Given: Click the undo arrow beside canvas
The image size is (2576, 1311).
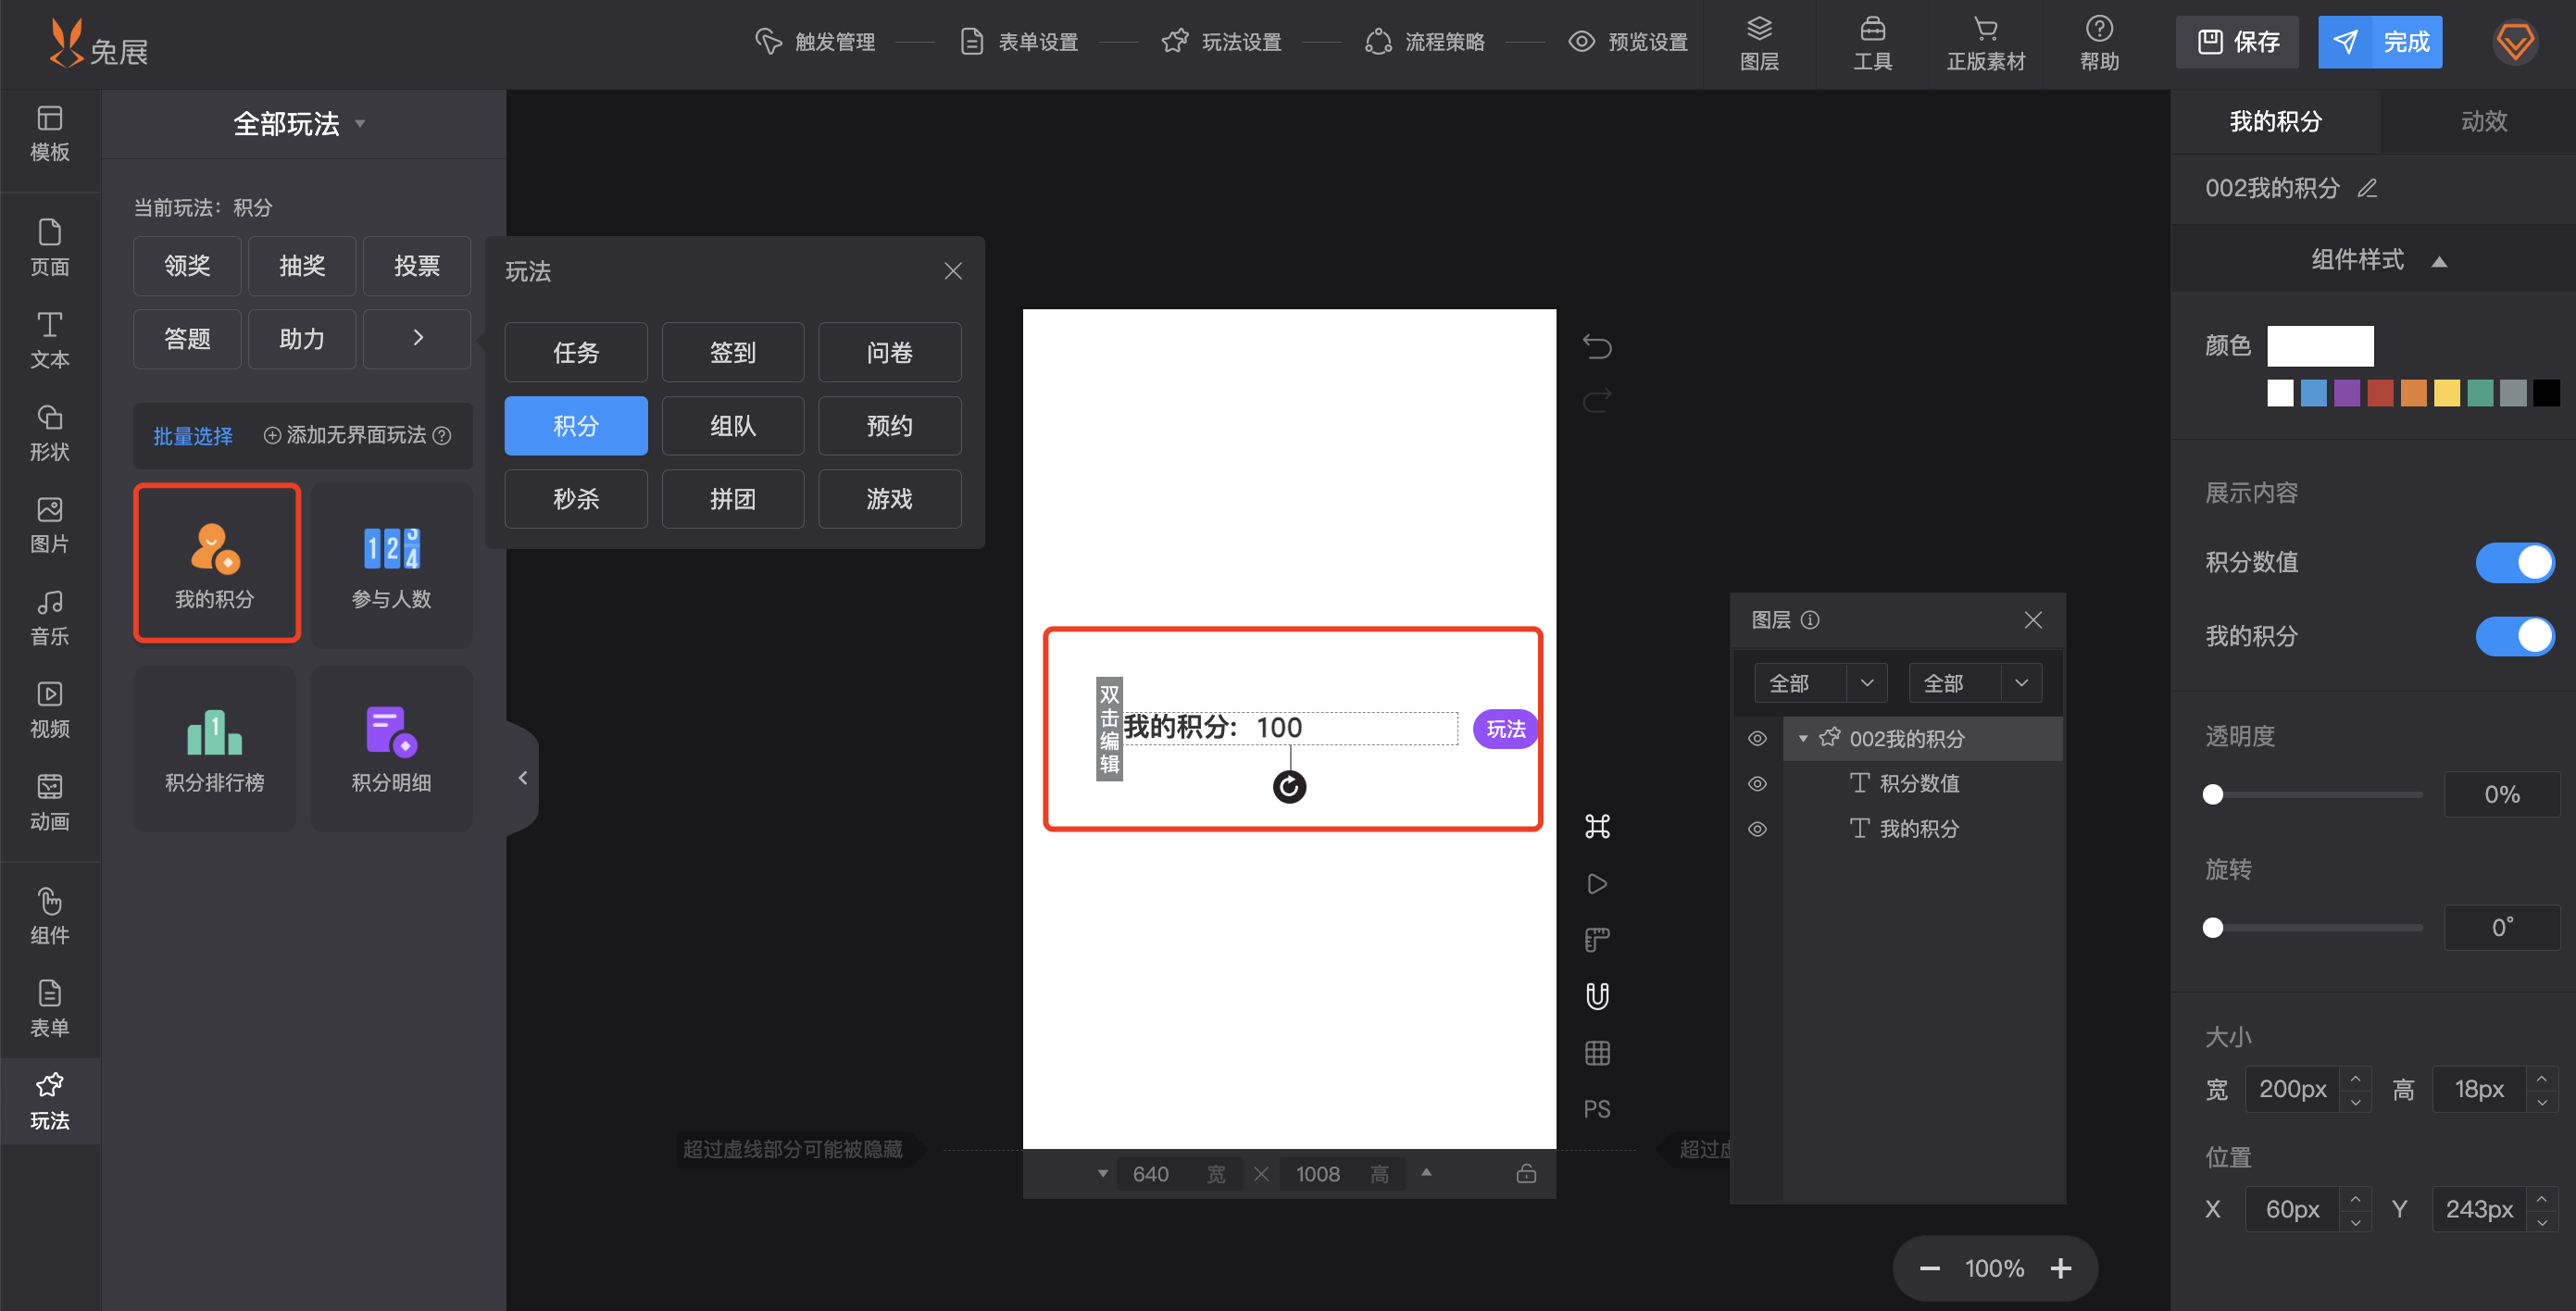Looking at the screenshot, I should 1597,346.
